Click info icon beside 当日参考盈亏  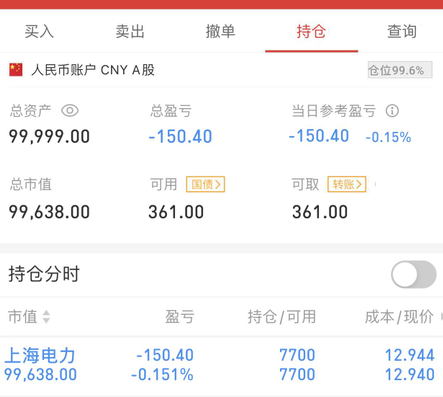click(392, 111)
